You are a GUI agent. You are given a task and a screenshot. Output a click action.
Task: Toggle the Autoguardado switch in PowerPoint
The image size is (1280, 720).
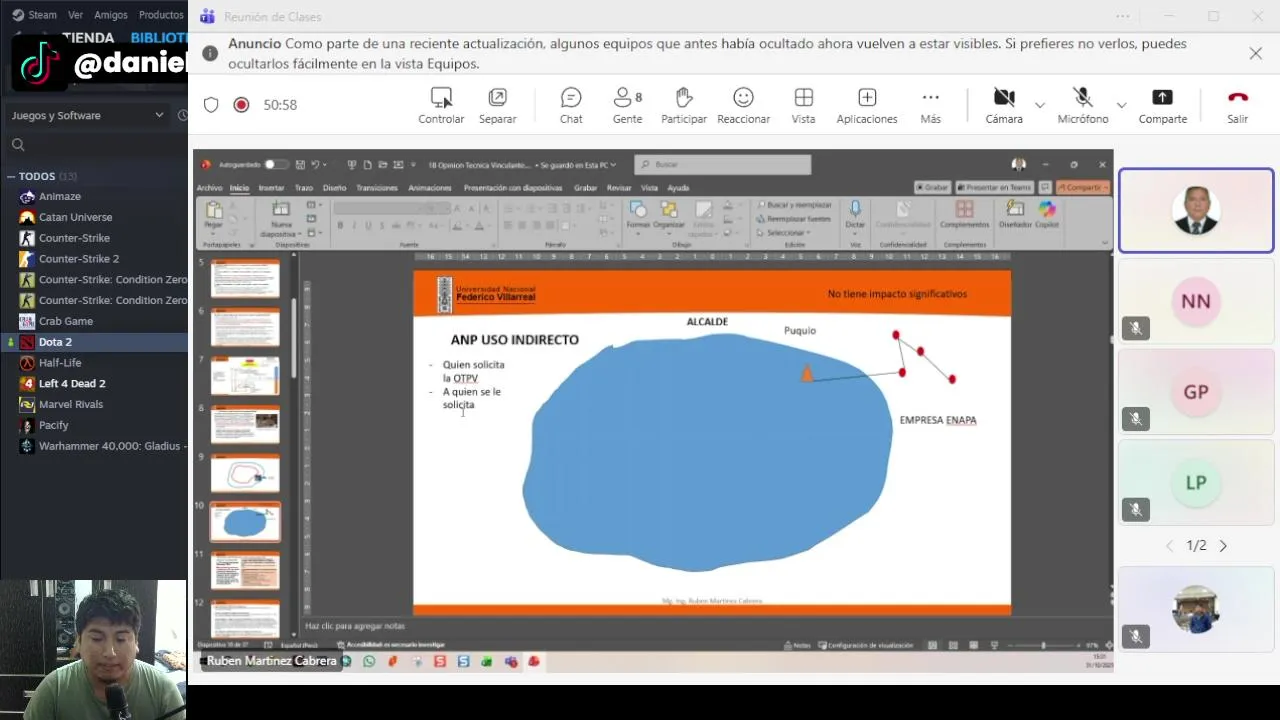click(275, 165)
